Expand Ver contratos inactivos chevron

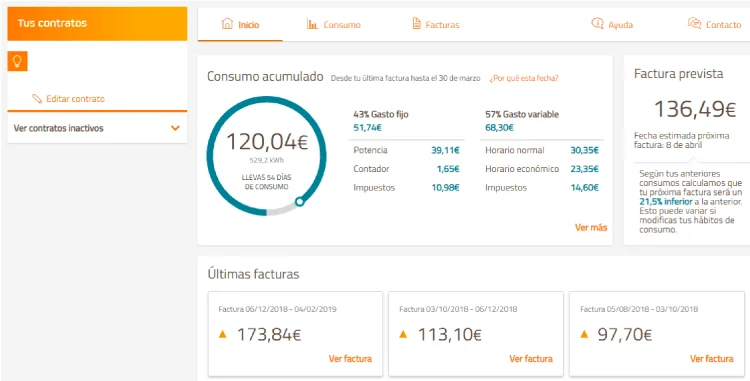176,128
